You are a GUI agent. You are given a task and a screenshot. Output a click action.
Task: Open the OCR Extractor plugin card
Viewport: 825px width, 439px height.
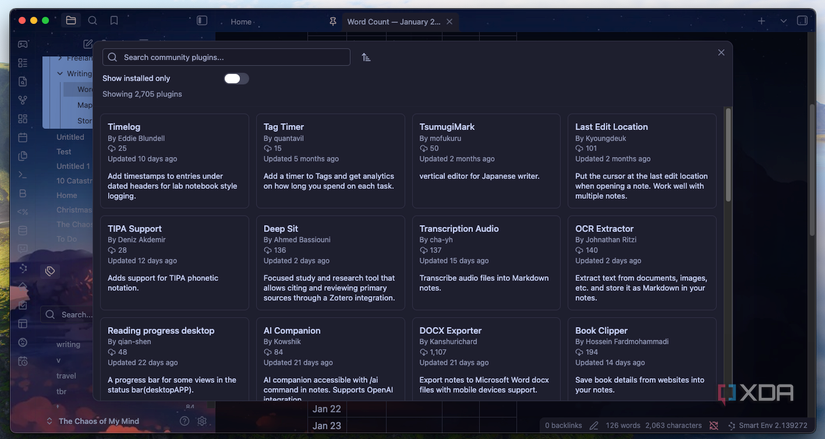(642, 263)
